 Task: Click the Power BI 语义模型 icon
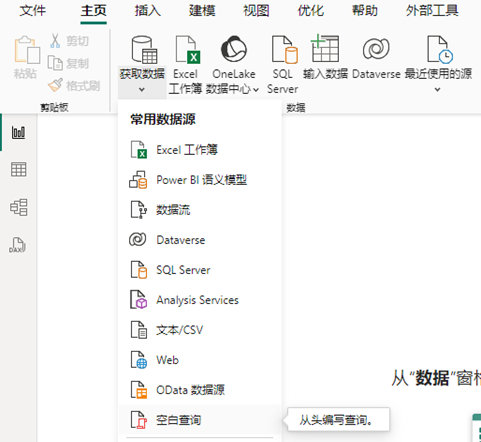pos(138,180)
